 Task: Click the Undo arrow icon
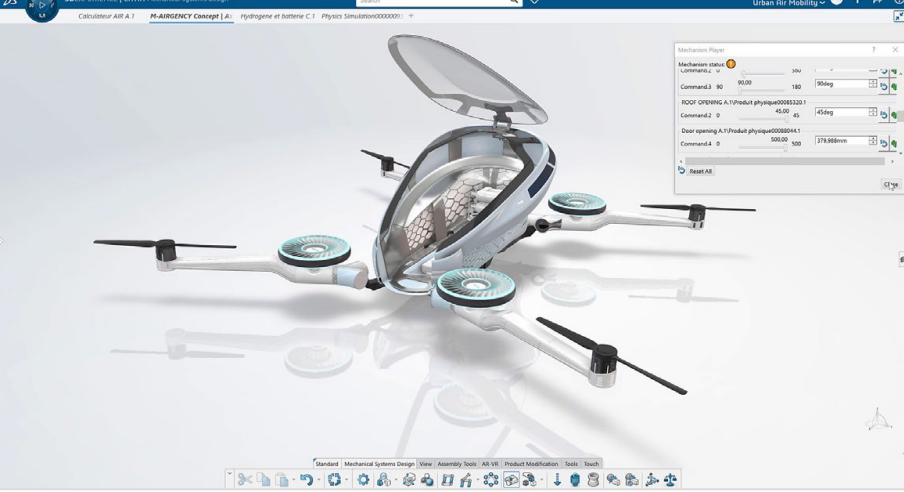pyautogui.click(x=306, y=479)
